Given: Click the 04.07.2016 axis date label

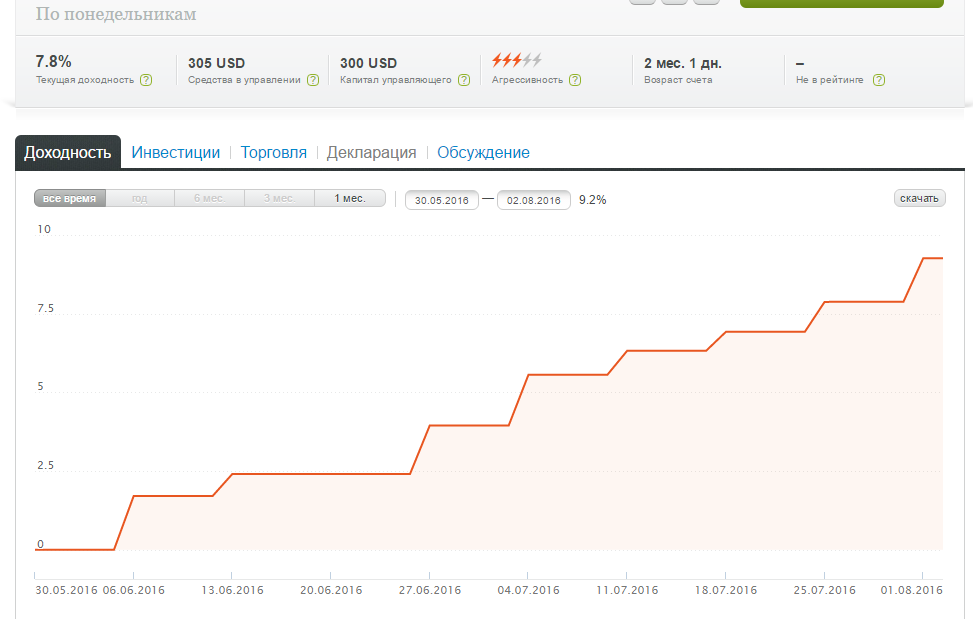Looking at the screenshot, I should click(528, 590).
